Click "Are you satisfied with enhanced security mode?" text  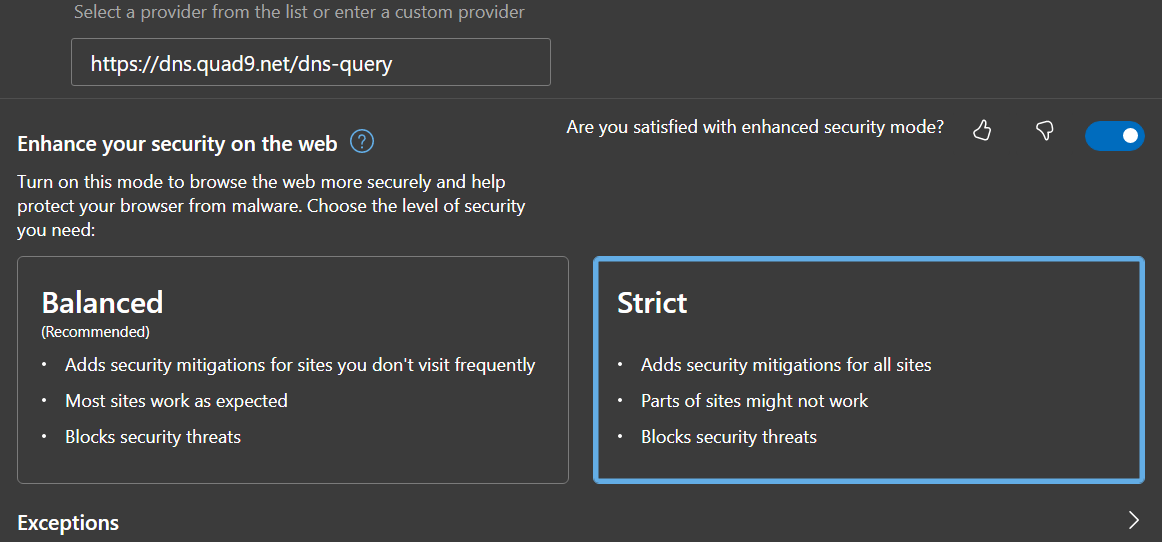[755, 127]
